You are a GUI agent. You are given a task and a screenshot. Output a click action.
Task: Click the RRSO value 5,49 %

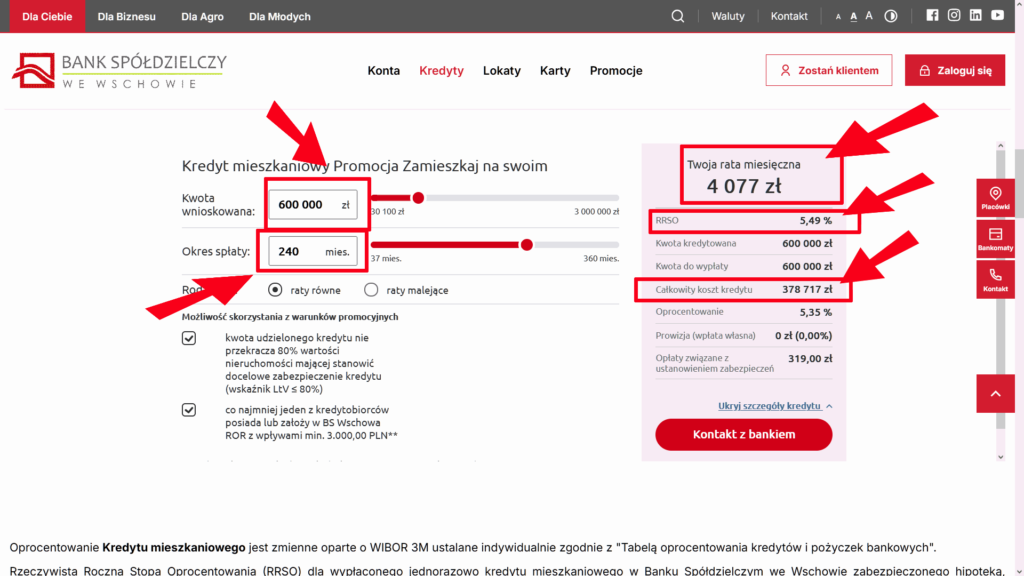click(x=816, y=221)
